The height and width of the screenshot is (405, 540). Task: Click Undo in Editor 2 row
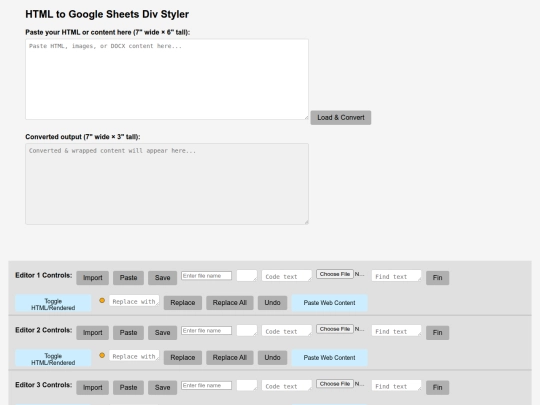pos(272,357)
